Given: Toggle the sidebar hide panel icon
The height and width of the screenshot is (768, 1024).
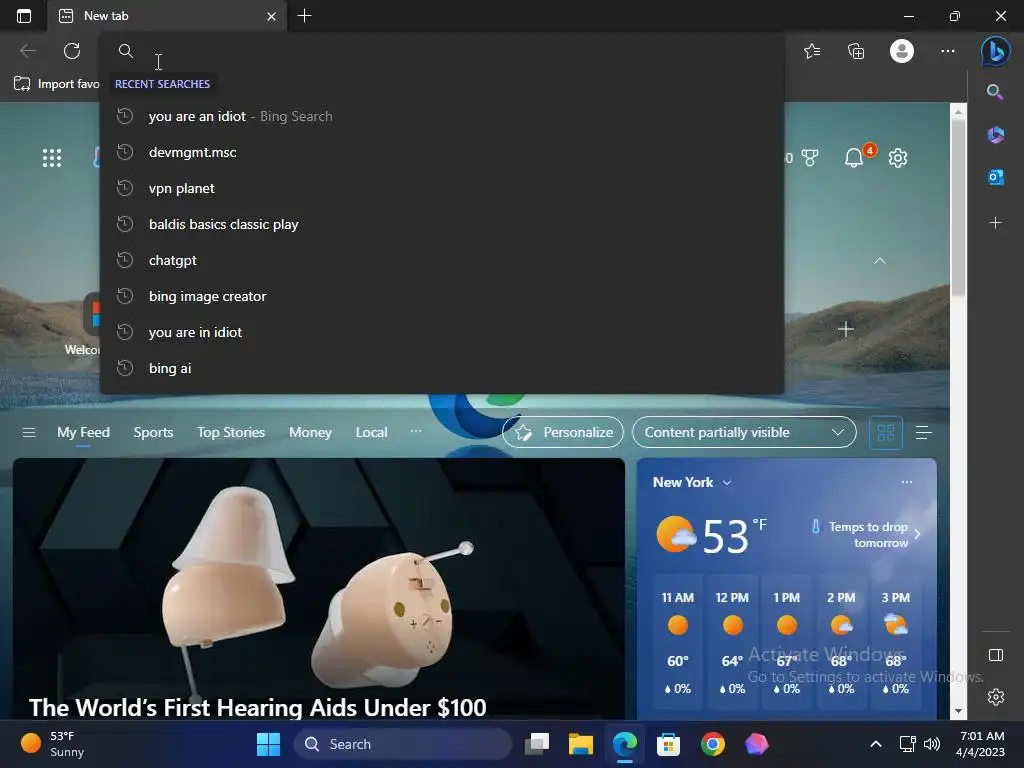Looking at the screenshot, I should coord(996,655).
